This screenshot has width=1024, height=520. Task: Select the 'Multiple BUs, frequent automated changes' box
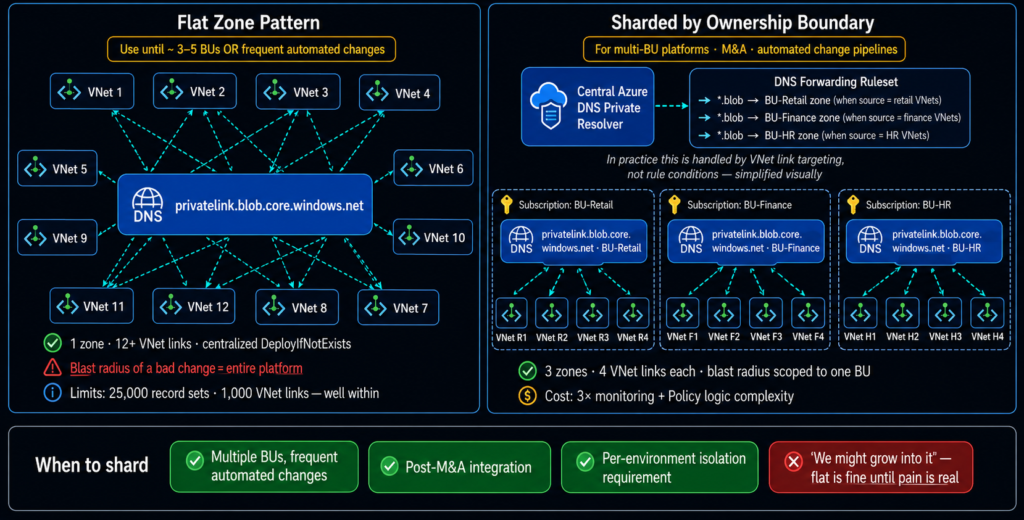point(264,466)
